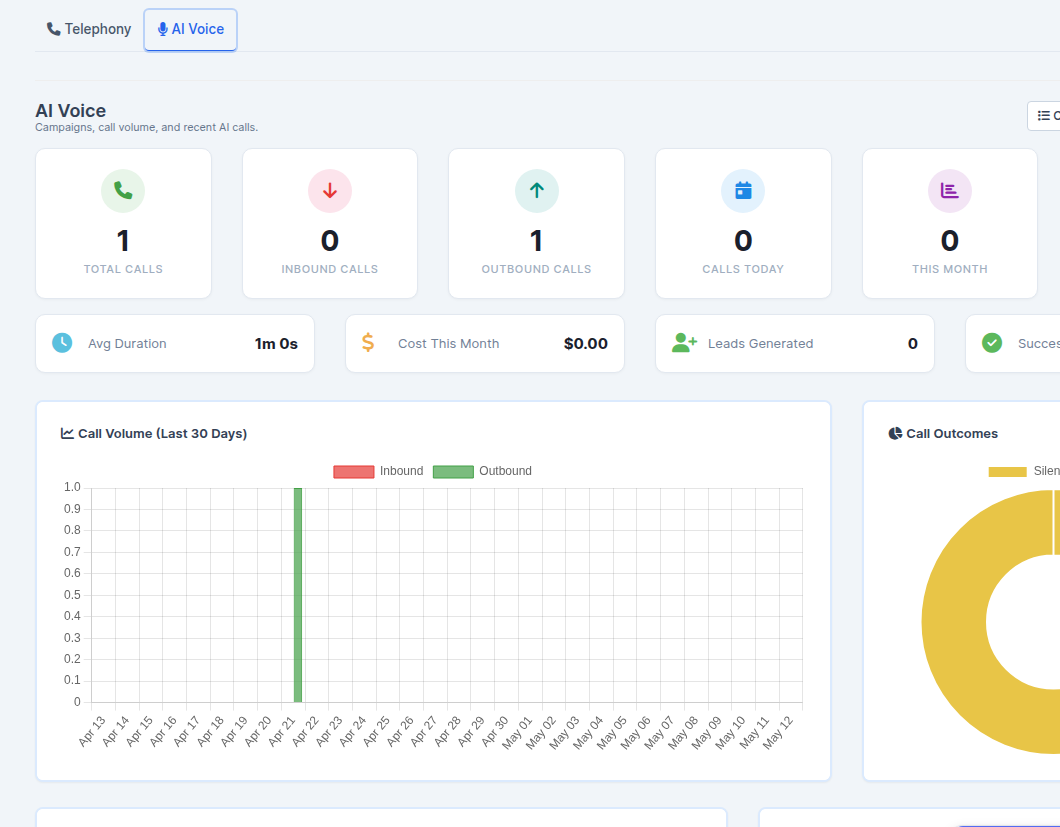The image size is (1060, 827).
Task: Click the red down-arrow Inbound Calls icon
Action: tap(330, 191)
